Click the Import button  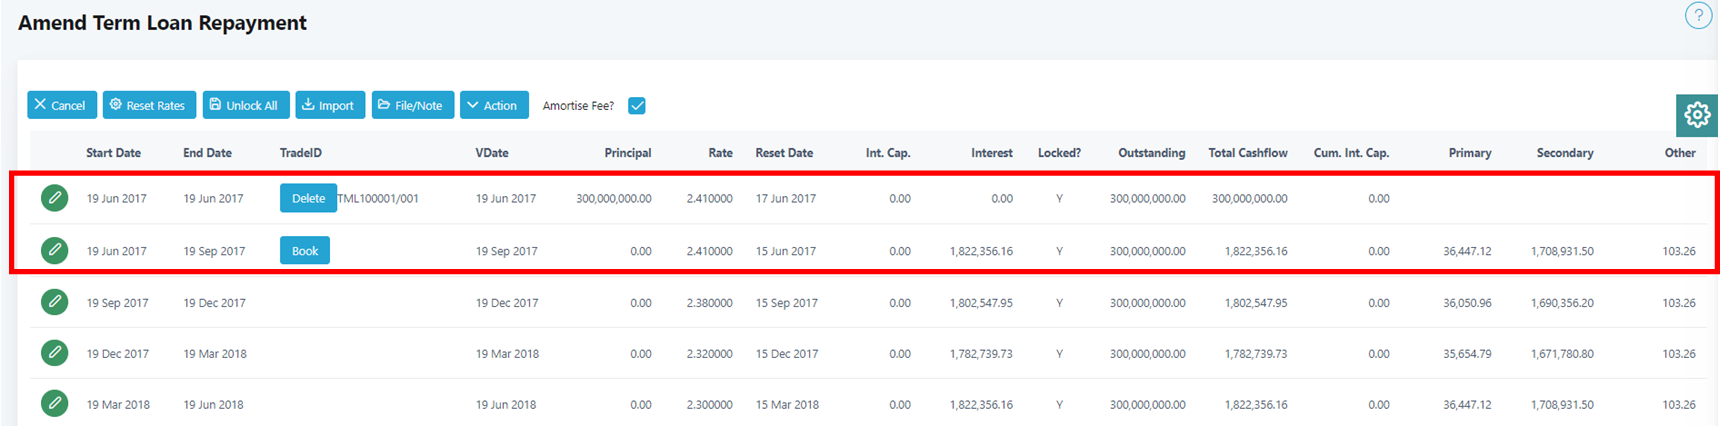point(330,105)
